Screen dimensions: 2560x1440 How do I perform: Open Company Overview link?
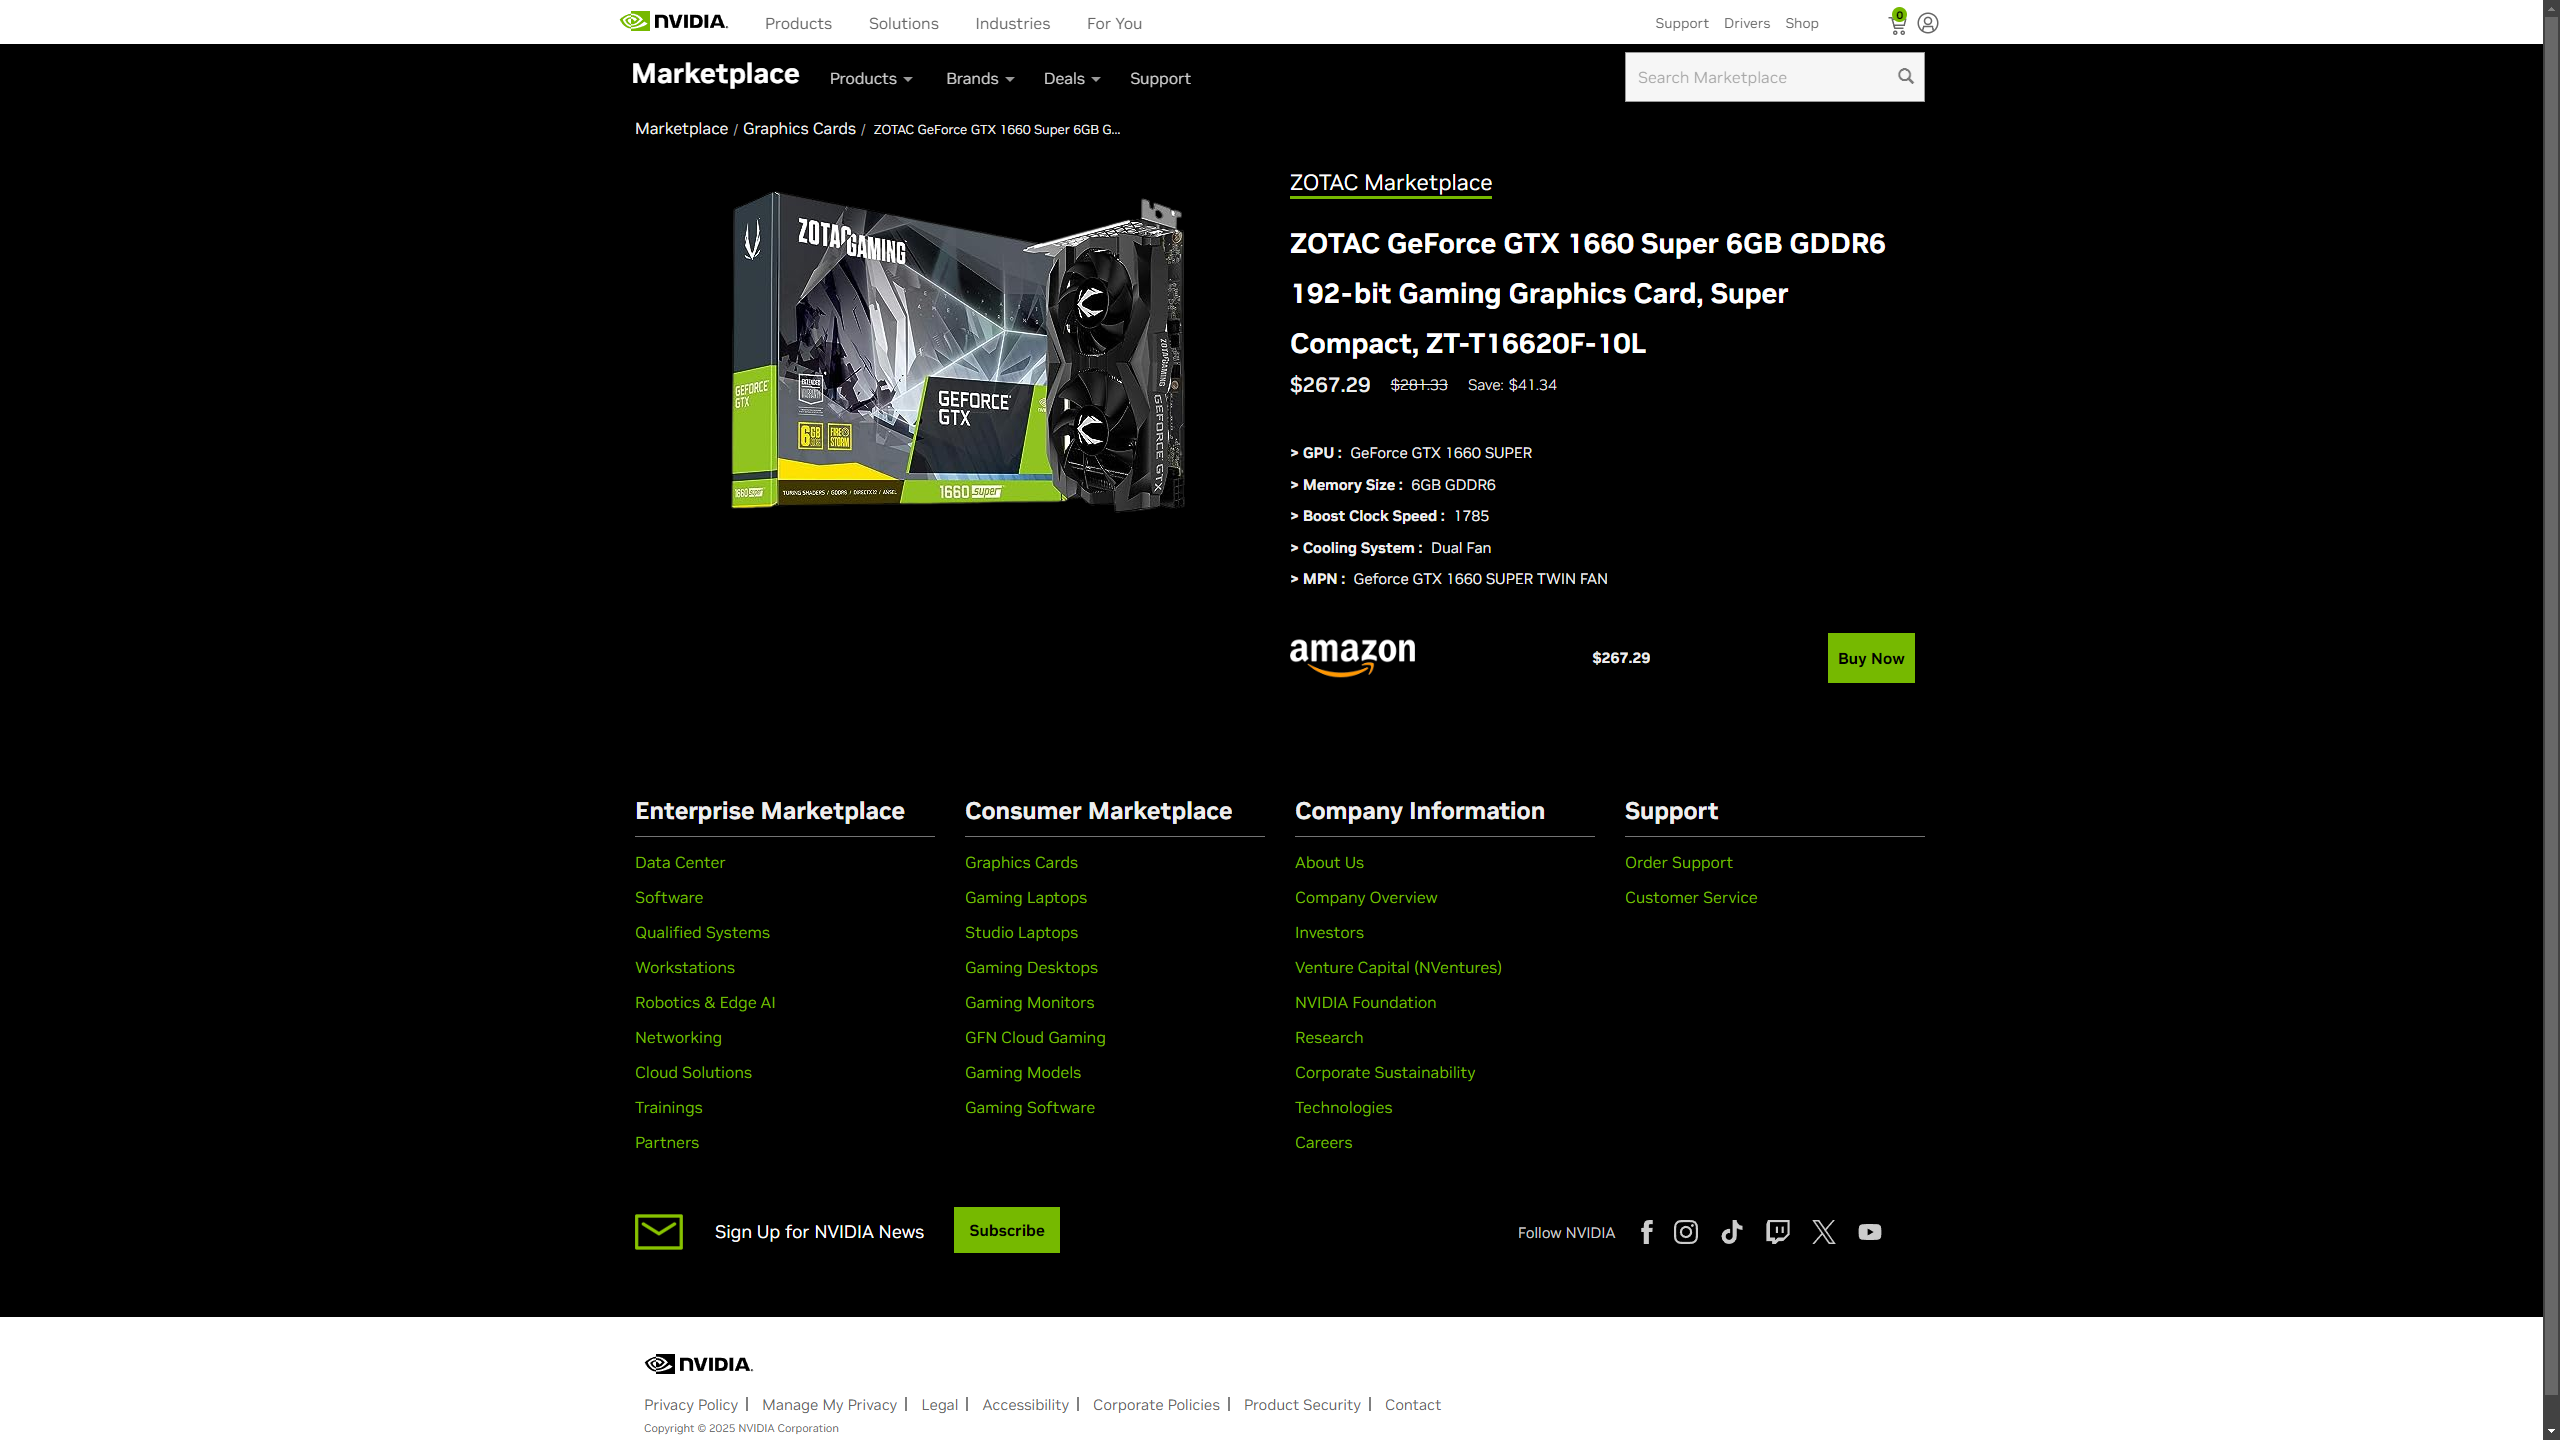(1366, 897)
